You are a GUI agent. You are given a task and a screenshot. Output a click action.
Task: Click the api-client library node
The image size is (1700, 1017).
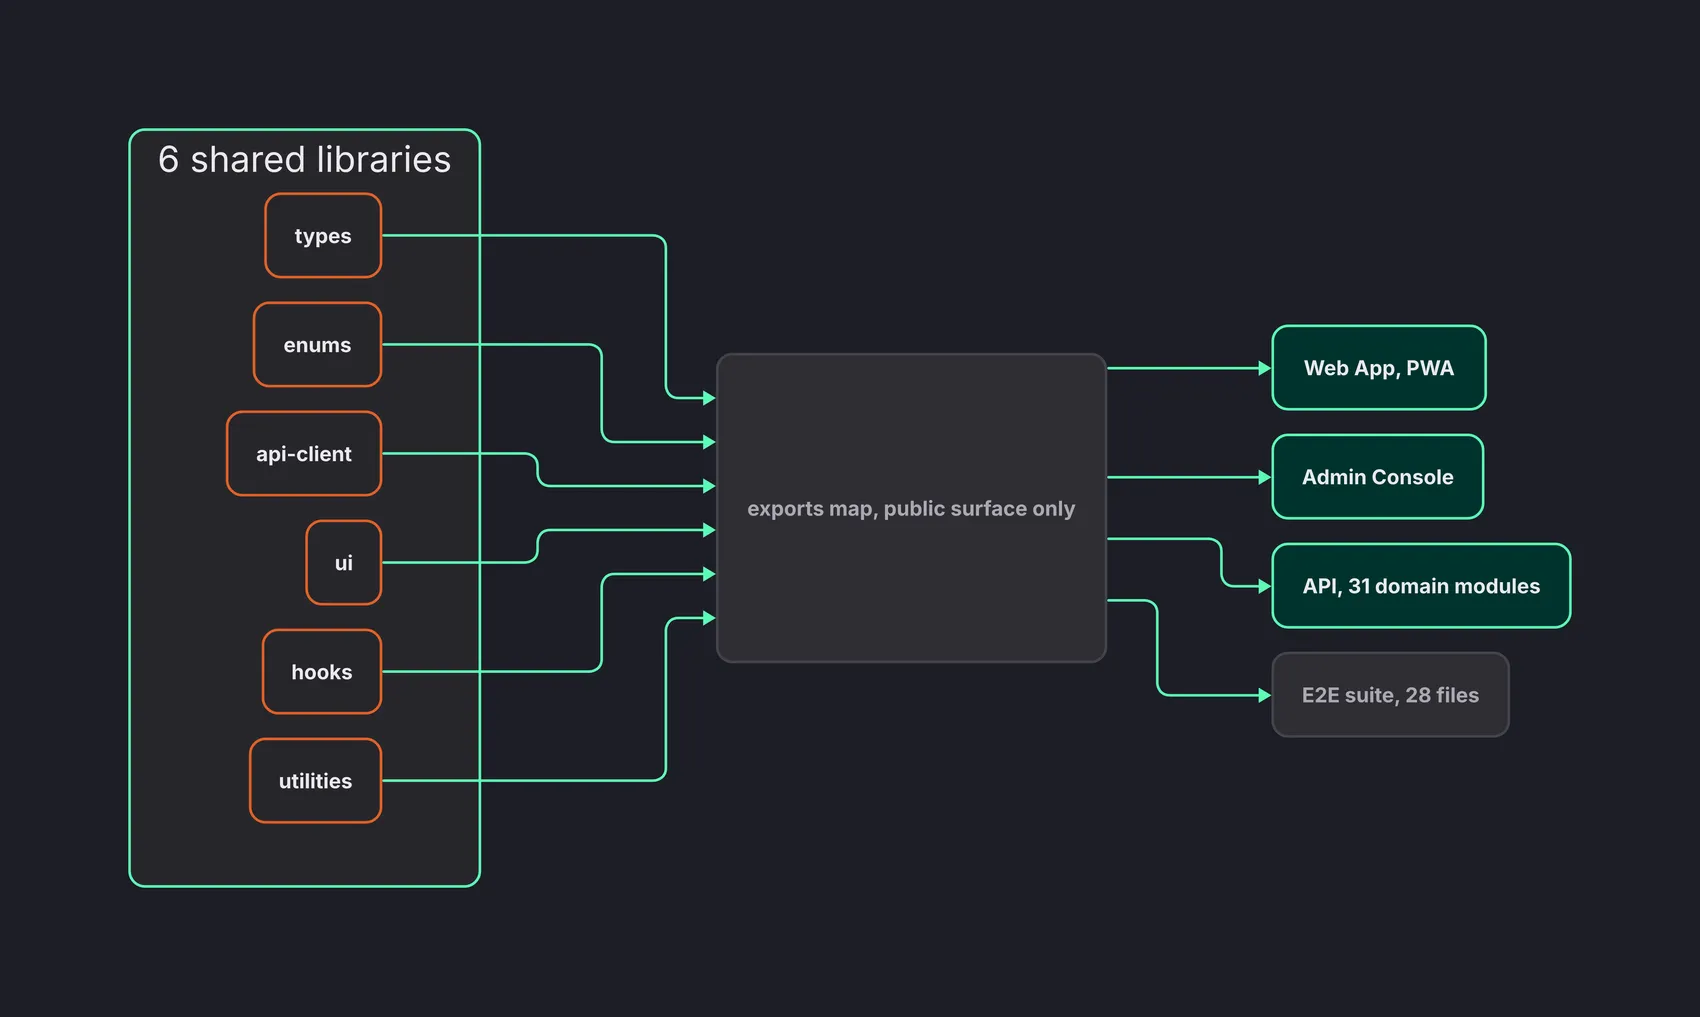pos(304,454)
